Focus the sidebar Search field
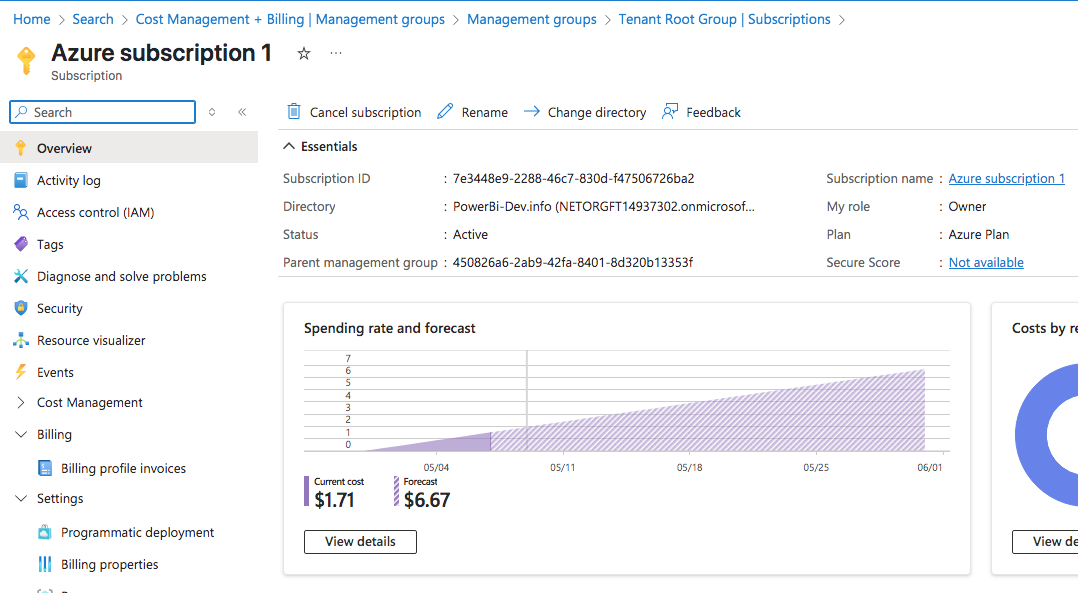Screen dimensions: 1078x593 click(102, 112)
